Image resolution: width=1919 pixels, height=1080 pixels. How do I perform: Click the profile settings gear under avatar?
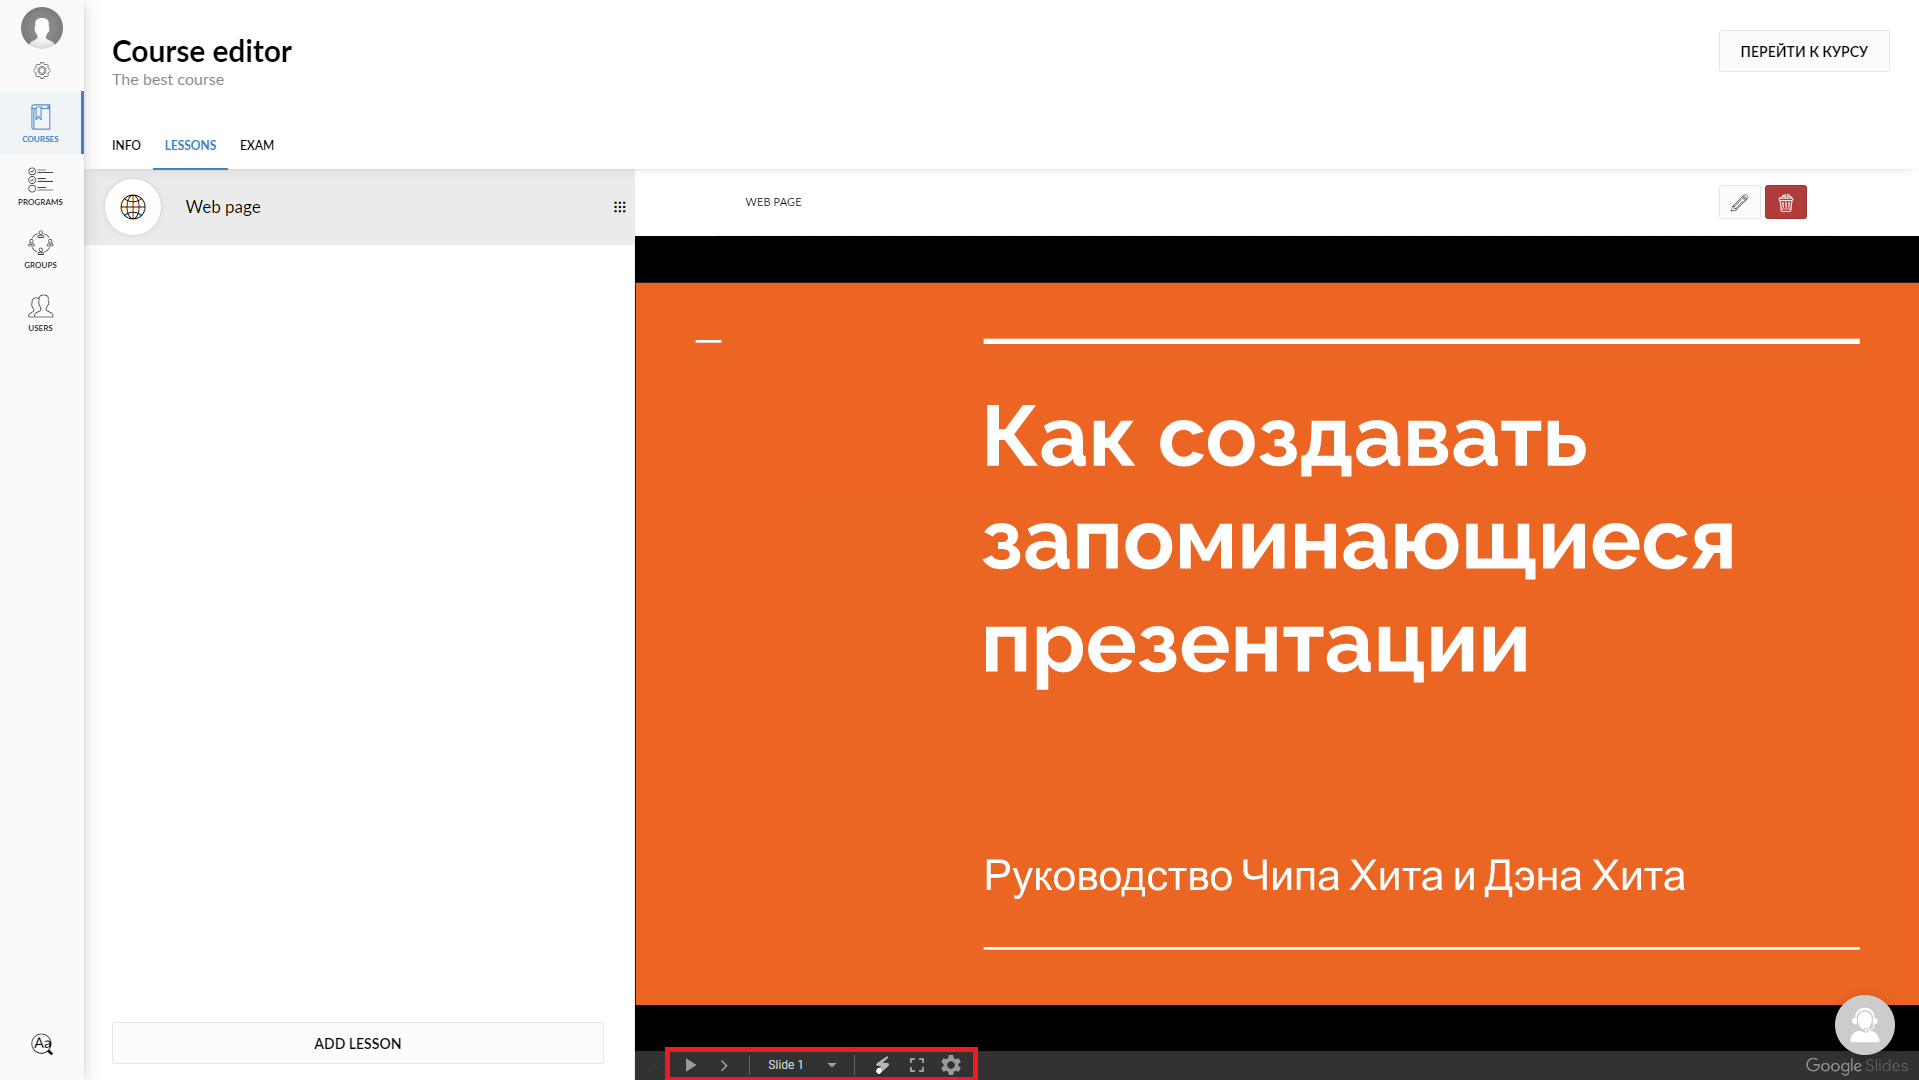coord(42,71)
